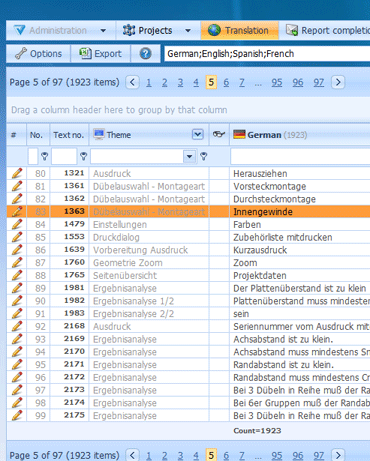Image resolution: width=370 pixels, height=461 pixels.
Task: Click the eye visibility column header
Action: pyautogui.click(x=219, y=134)
